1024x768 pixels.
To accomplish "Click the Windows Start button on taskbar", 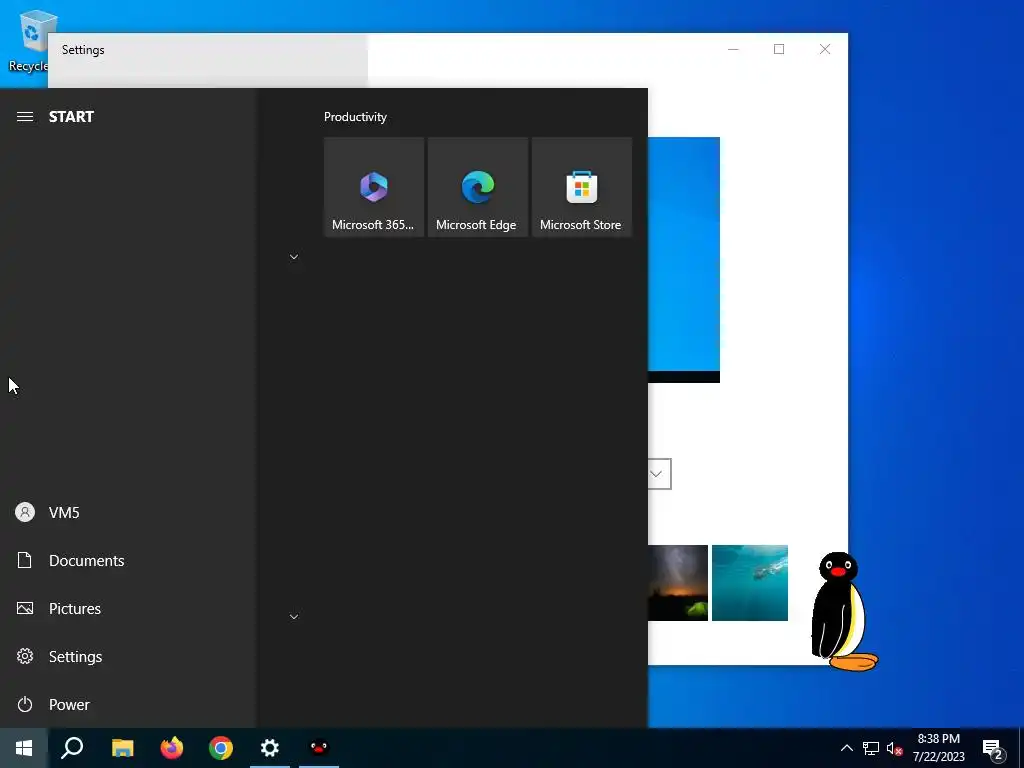I will coord(24,748).
